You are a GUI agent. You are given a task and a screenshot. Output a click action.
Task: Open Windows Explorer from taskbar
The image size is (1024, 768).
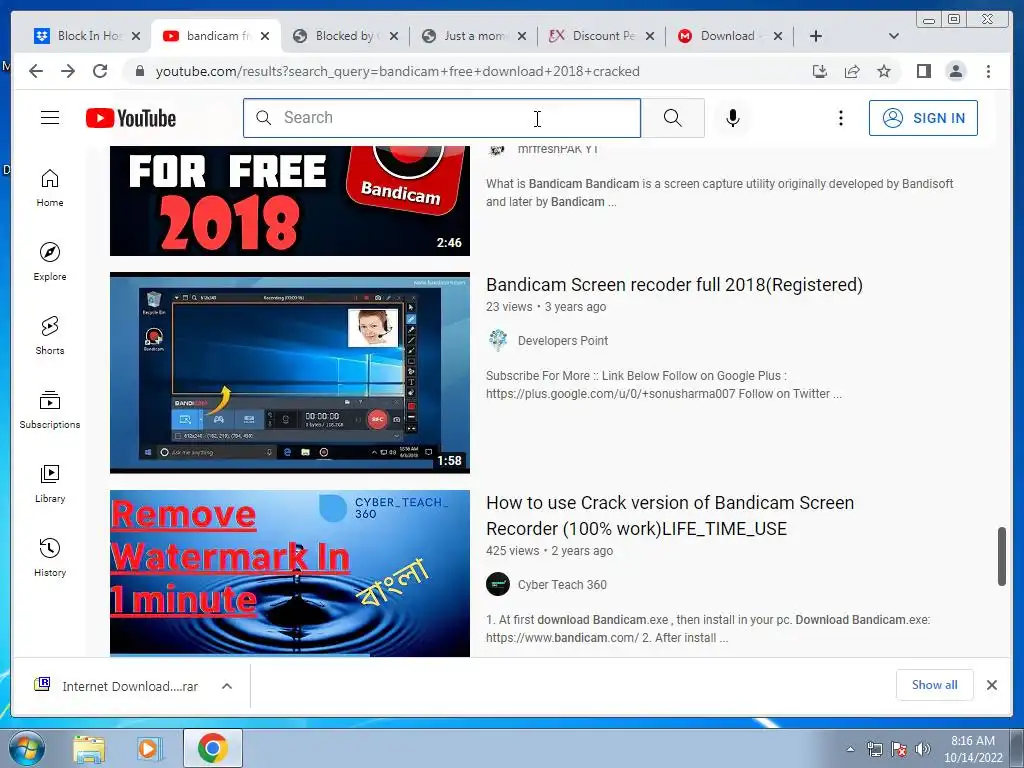[89, 749]
